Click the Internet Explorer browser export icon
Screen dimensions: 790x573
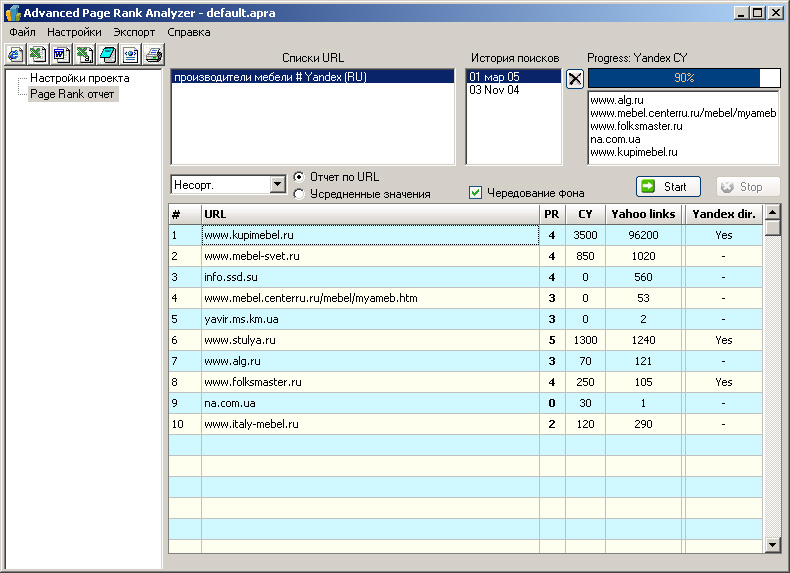click(x=16, y=54)
